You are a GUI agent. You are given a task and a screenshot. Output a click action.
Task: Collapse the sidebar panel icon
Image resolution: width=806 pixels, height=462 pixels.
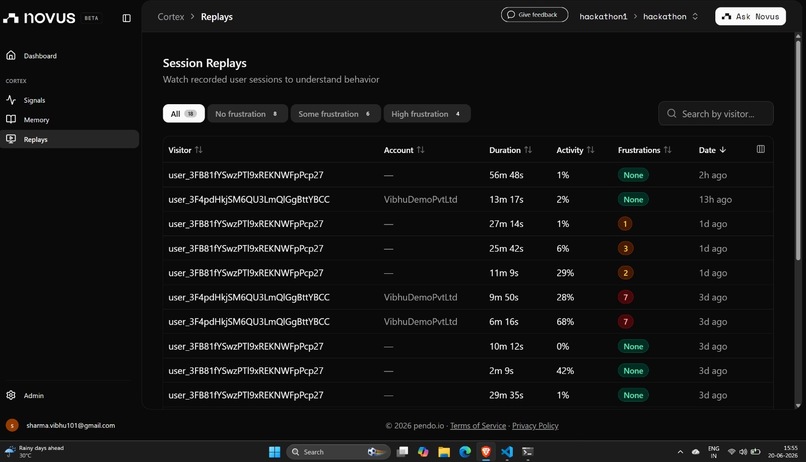(126, 18)
